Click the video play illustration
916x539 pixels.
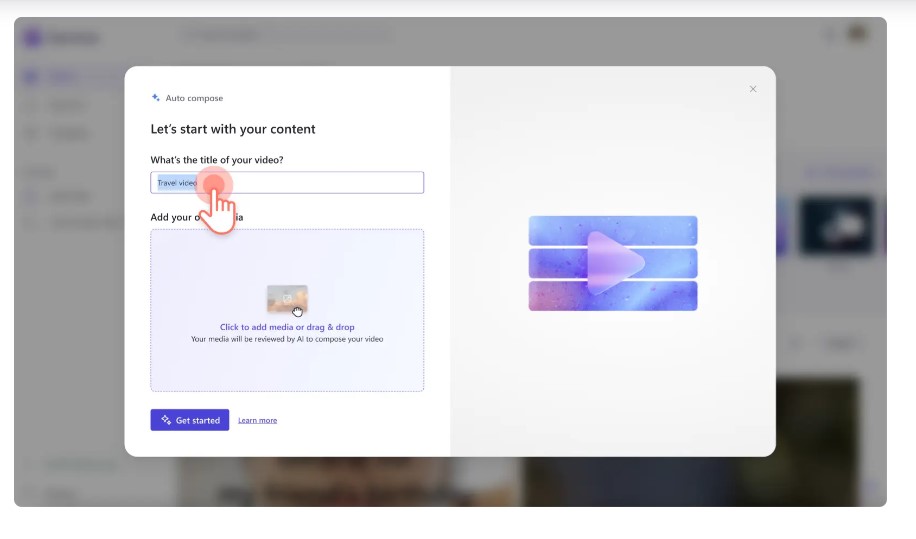(x=613, y=263)
